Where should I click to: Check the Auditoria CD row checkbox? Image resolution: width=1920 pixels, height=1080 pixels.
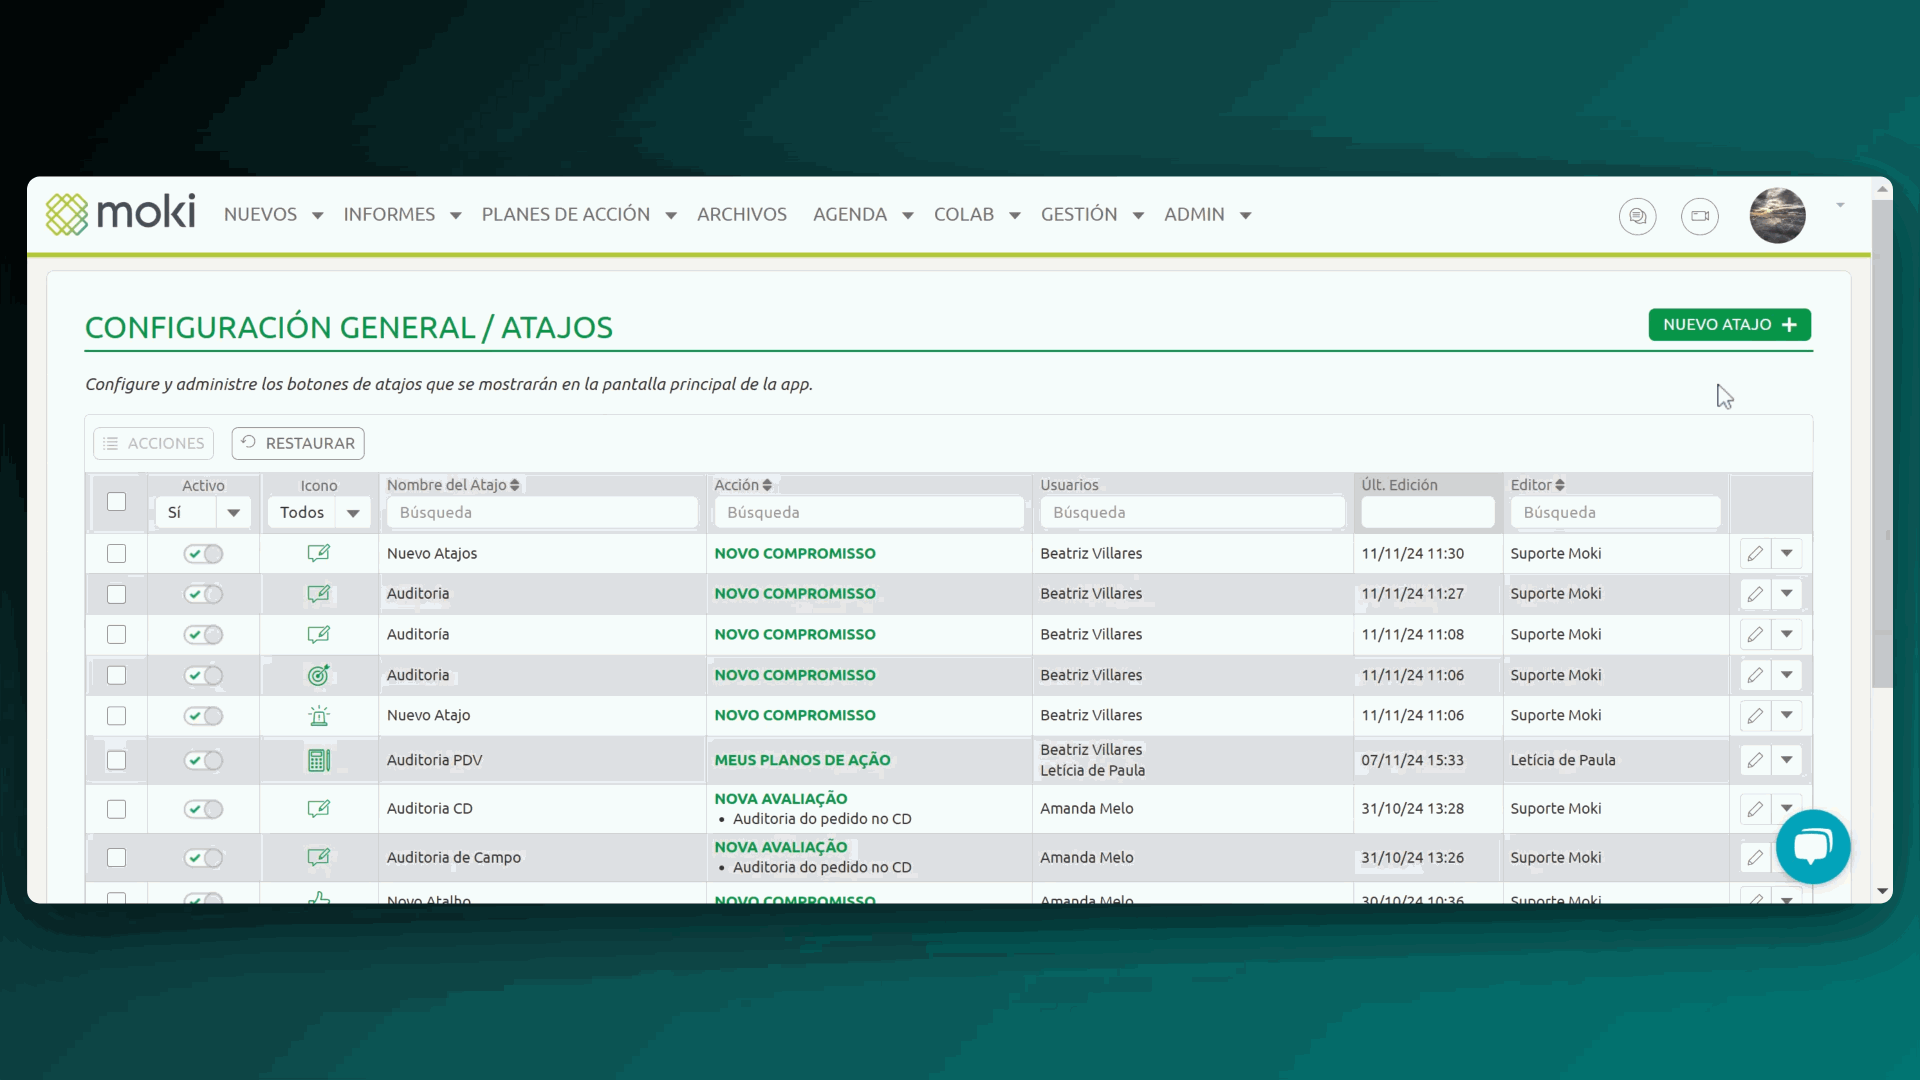click(117, 809)
